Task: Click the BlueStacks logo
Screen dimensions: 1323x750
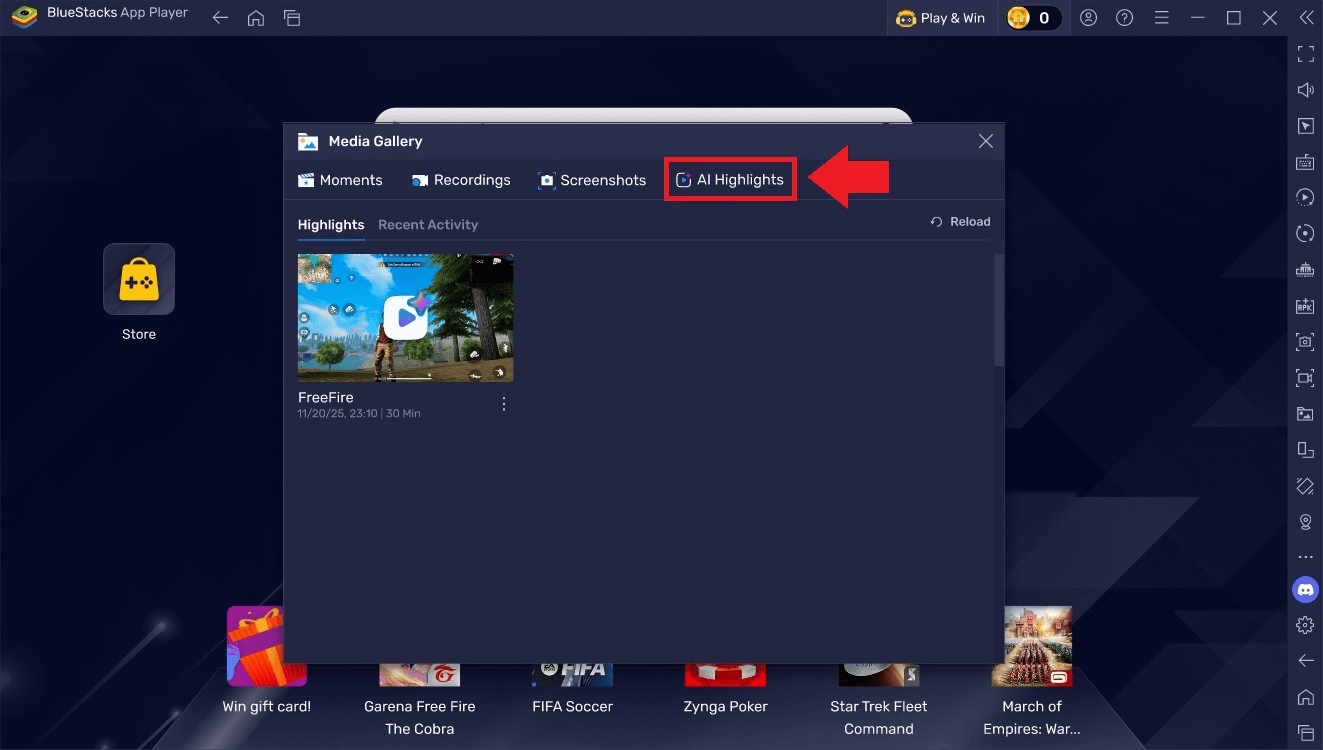Action: point(24,18)
